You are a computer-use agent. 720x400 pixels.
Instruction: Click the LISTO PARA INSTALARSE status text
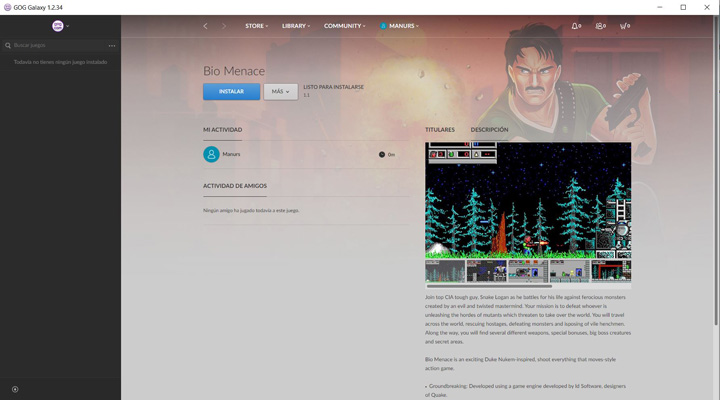pos(333,87)
